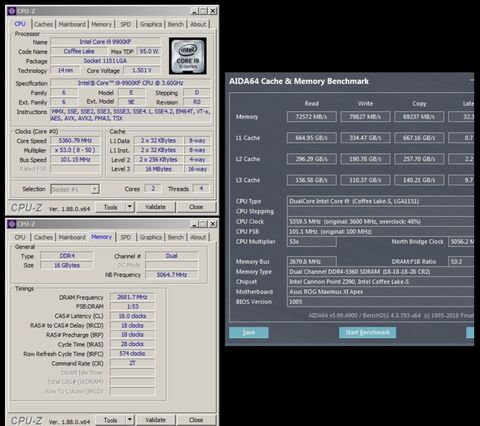Click the L1 Cache Read value 664.95 GB/s
The width and height of the screenshot is (480, 426).
311,138
